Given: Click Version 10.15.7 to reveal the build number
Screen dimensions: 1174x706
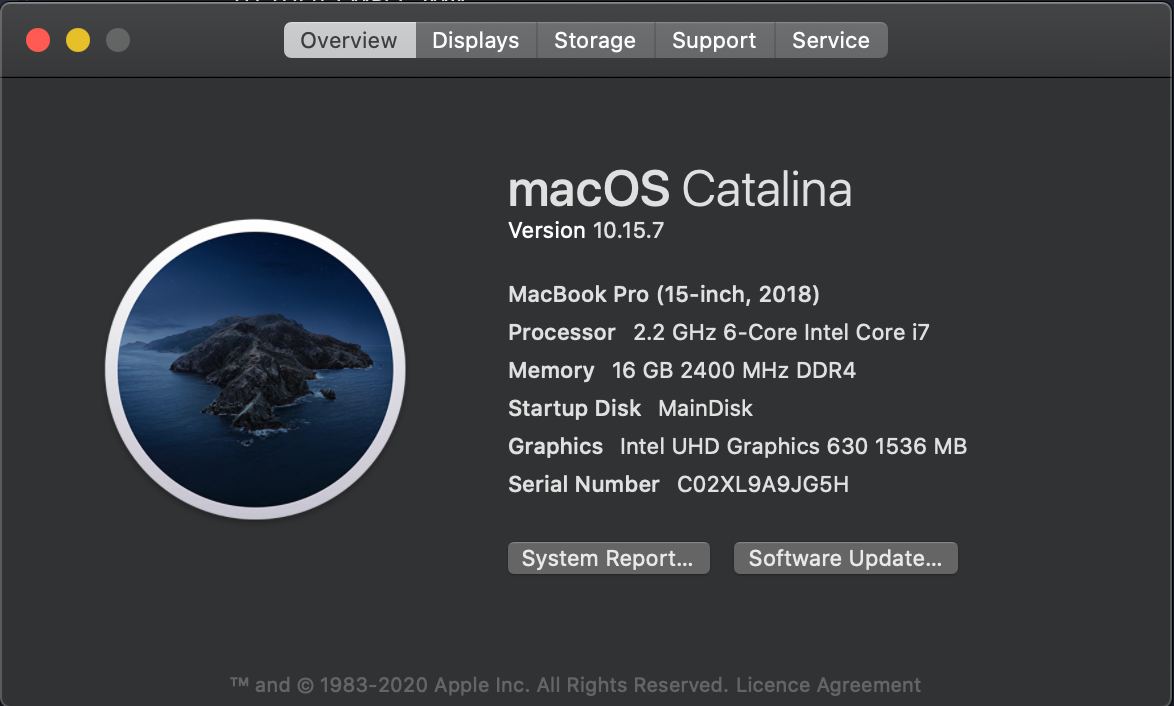Looking at the screenshot, I should [586, 231].
